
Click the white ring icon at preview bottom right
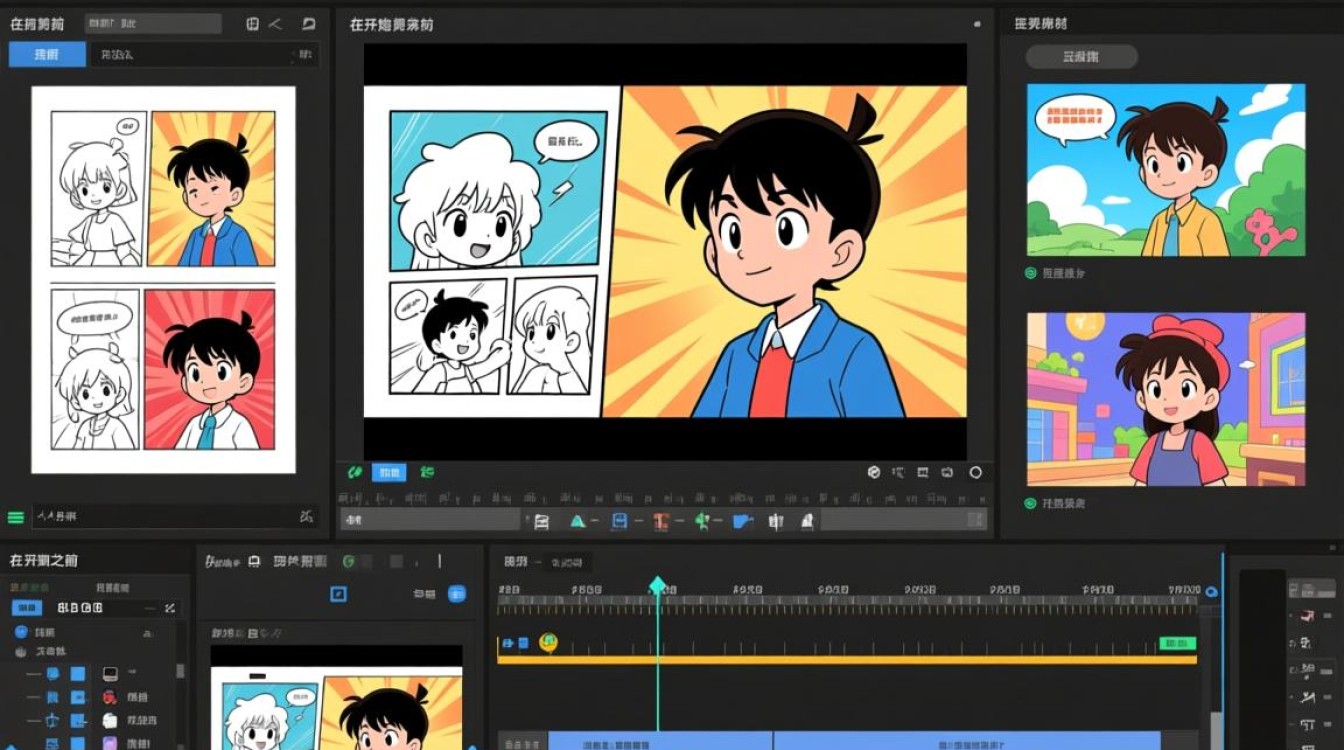(976, 472)
